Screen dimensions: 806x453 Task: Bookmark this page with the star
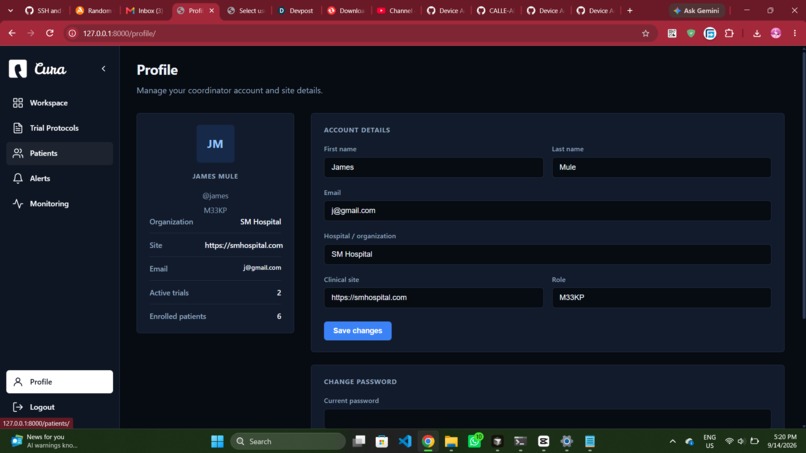pyautogui.click(x=646, y=33)
